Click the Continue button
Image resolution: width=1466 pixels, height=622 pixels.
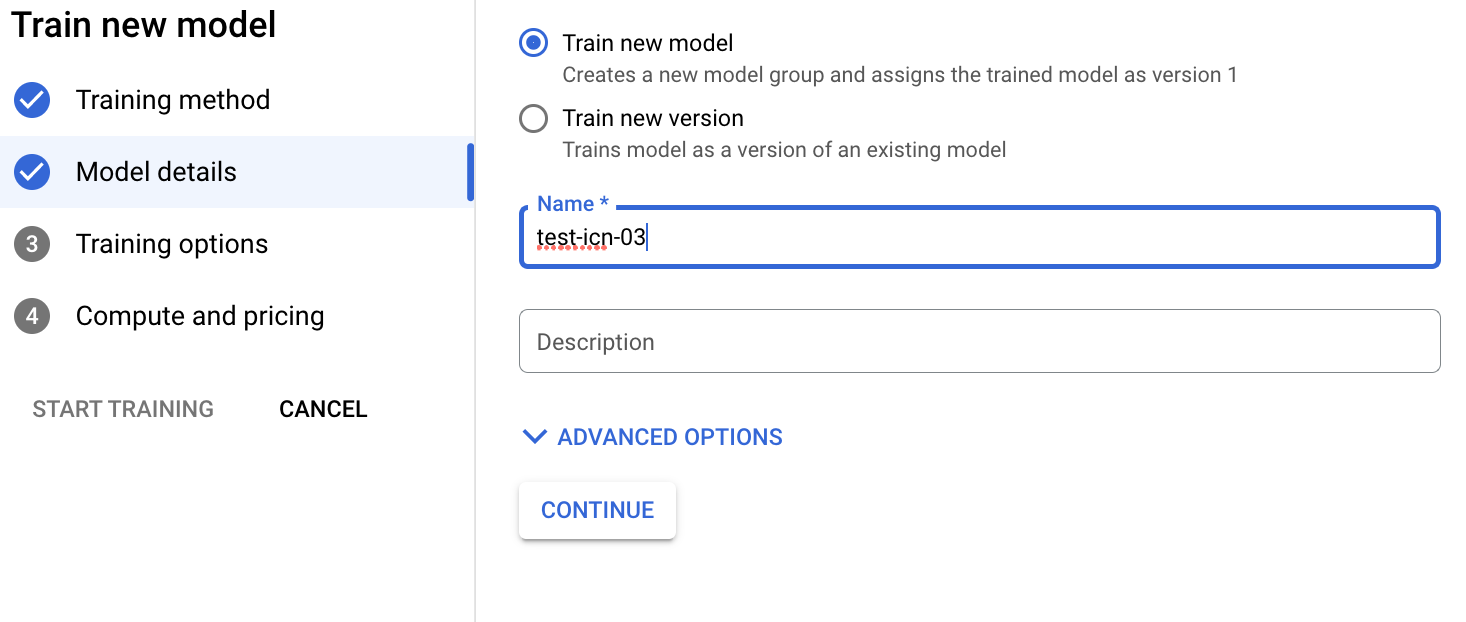(597, 510)
